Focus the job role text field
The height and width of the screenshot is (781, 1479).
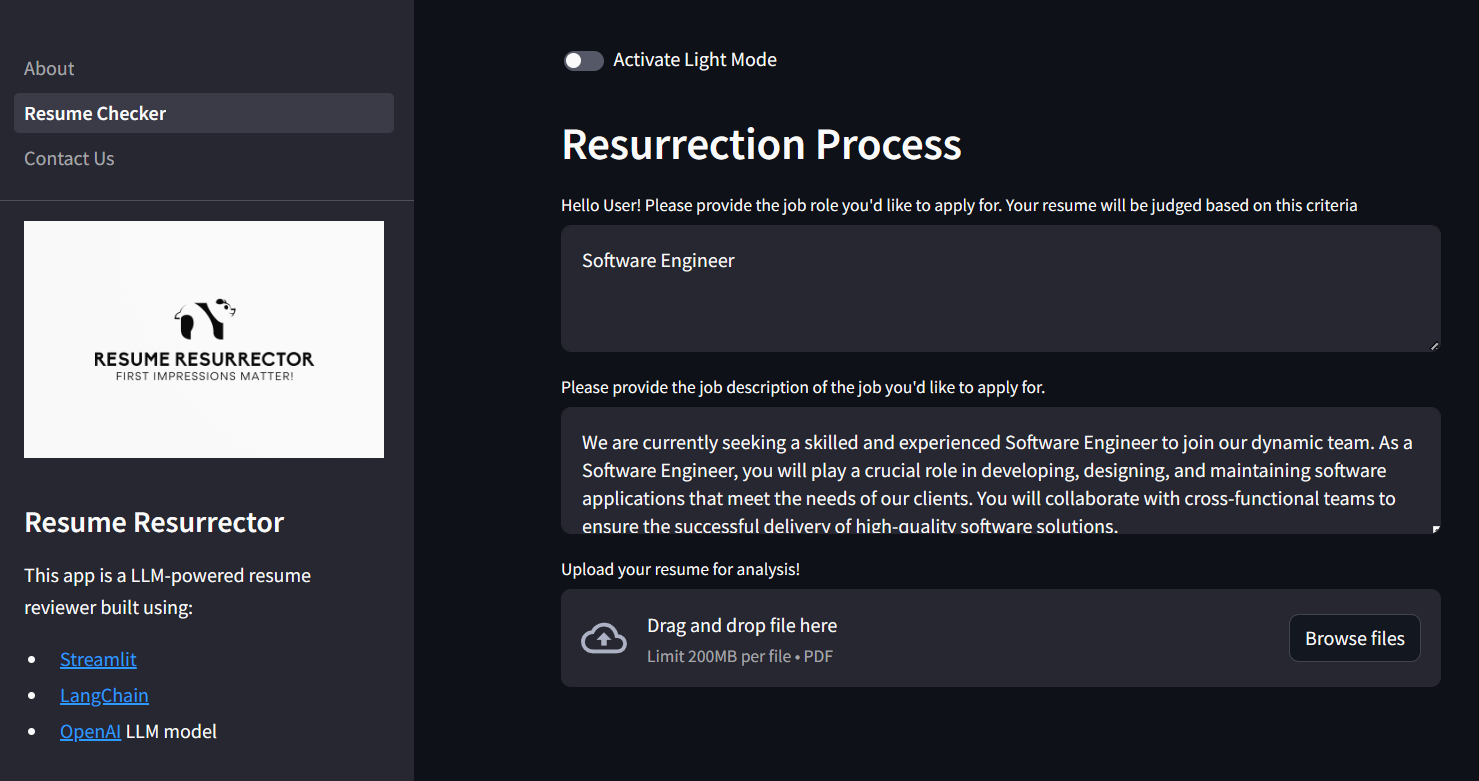point(1001,288)
